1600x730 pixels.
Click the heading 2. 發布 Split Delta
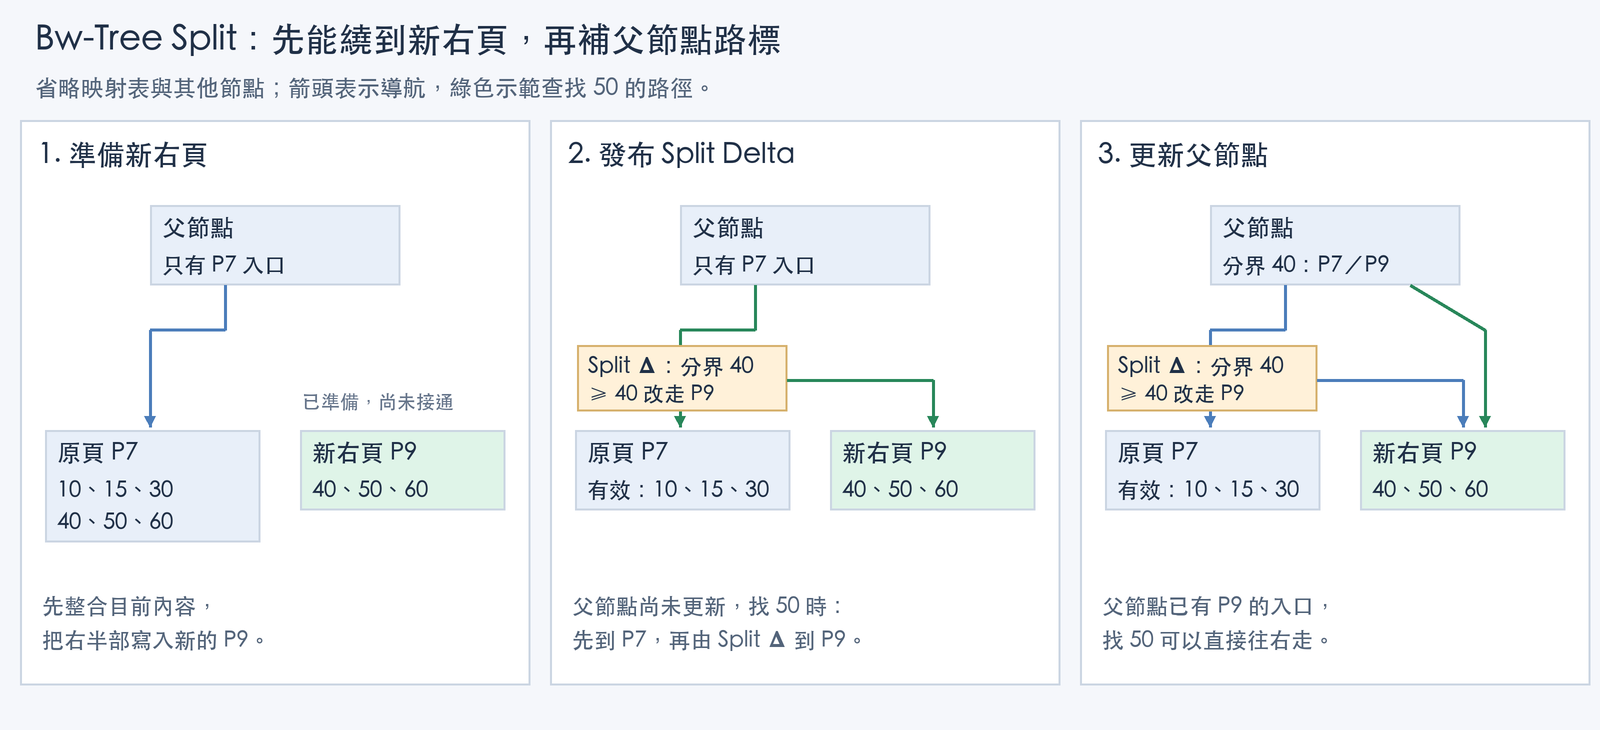(681, 154)
